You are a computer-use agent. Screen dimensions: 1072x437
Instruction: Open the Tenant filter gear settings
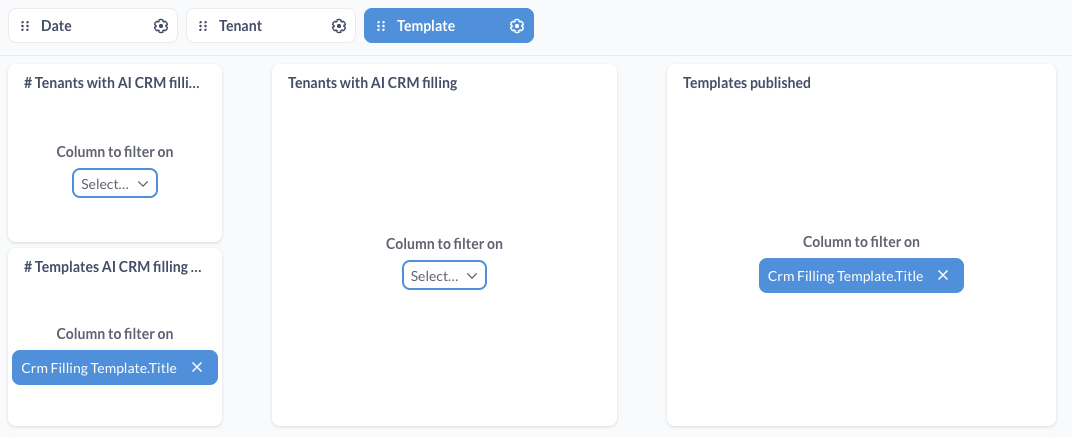click(x=338, y=26)
